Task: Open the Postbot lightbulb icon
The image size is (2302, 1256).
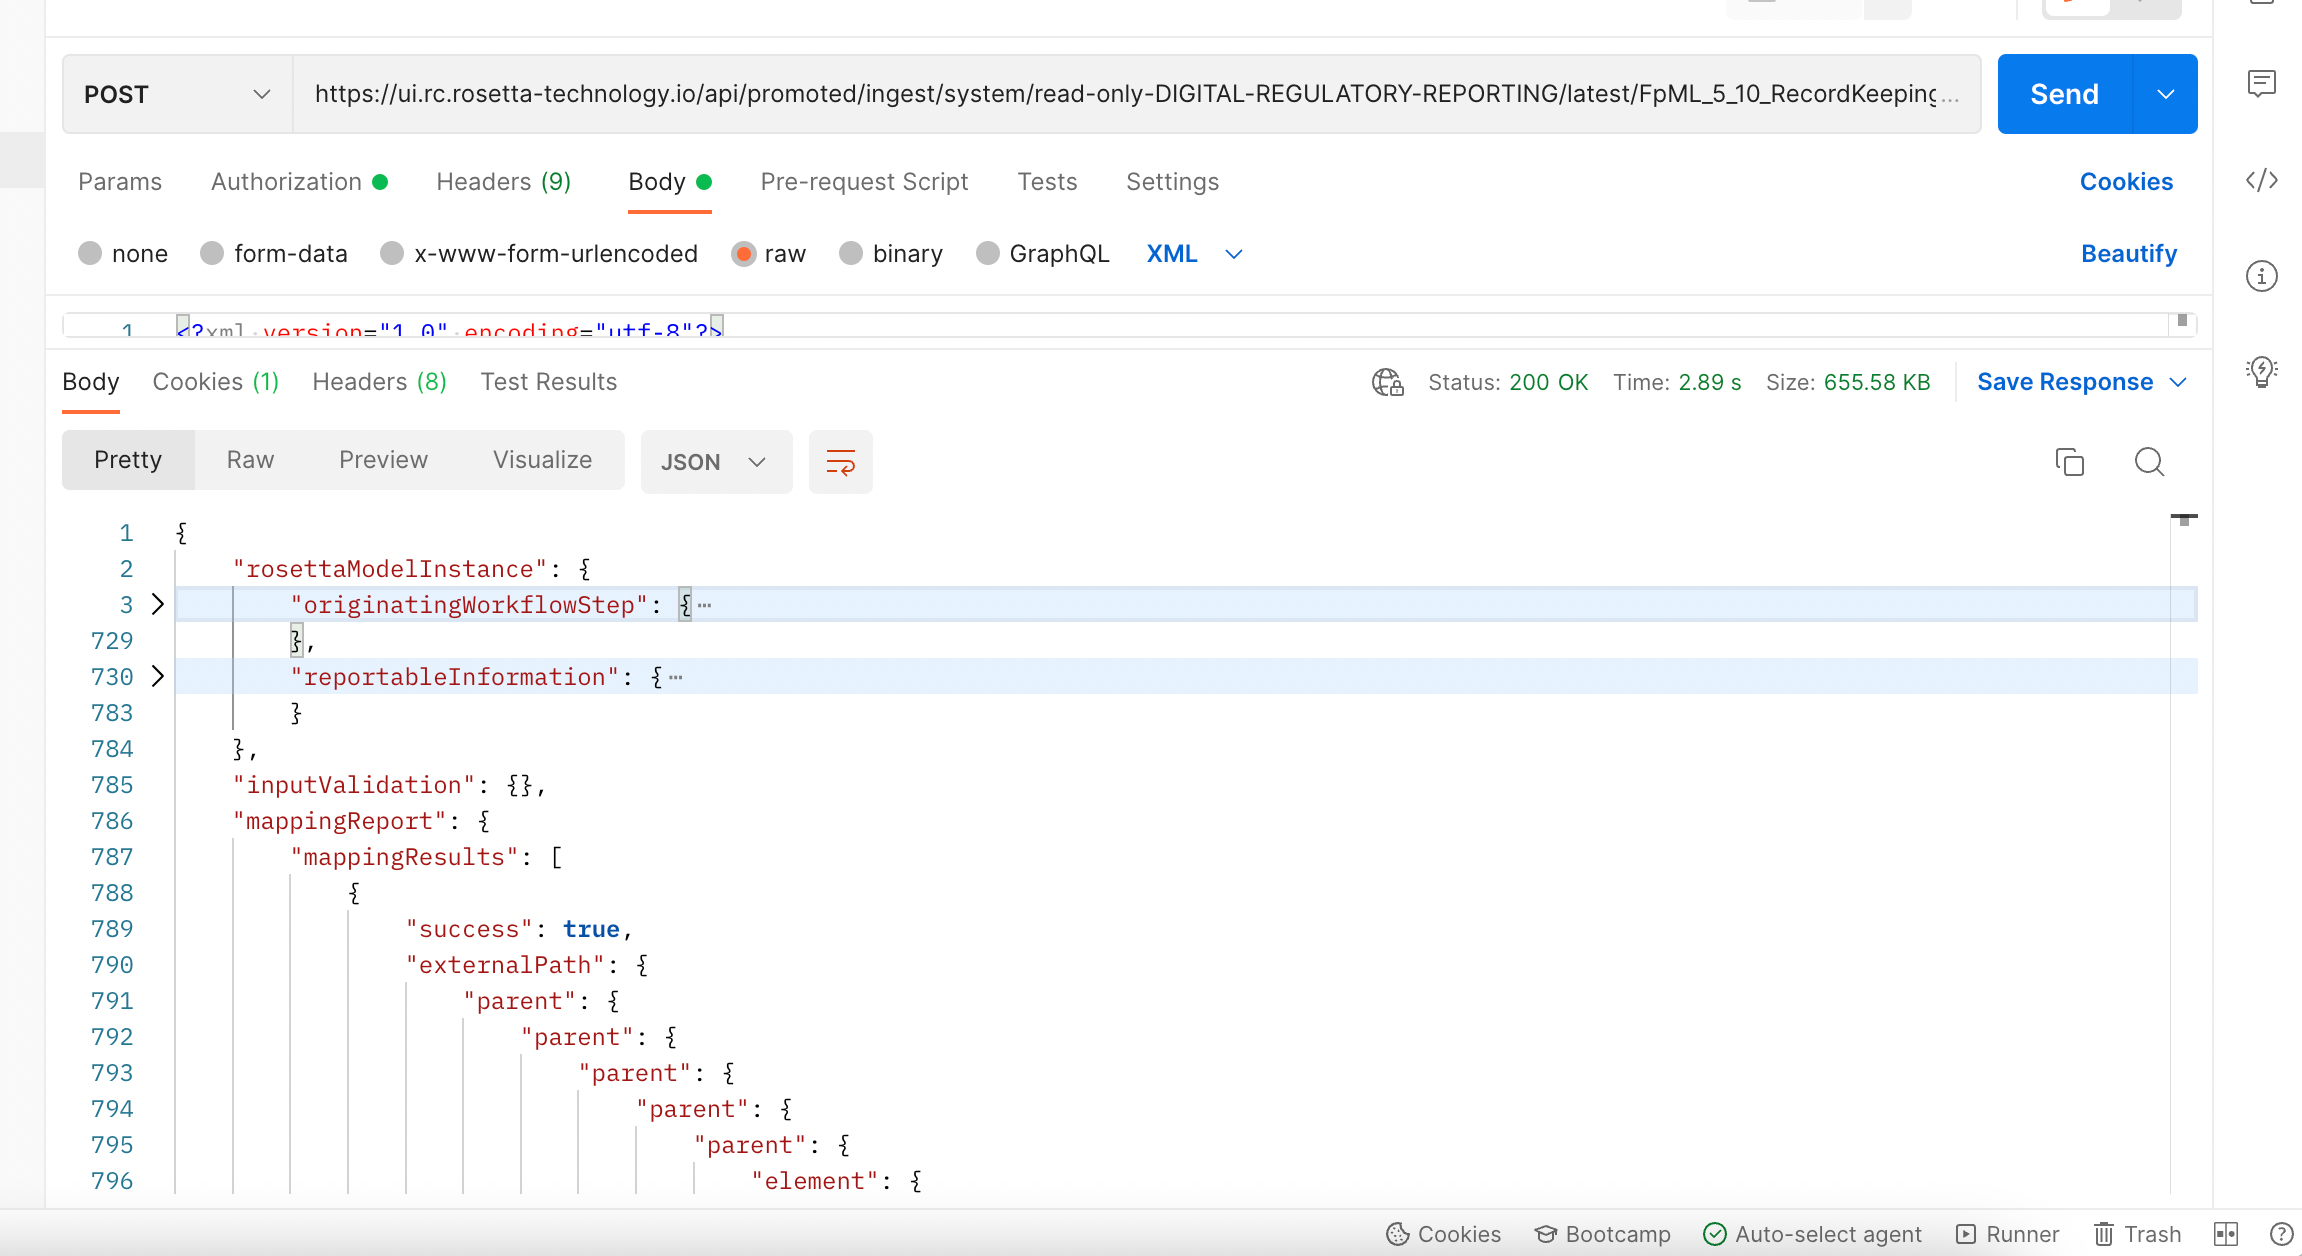Action: (2264, 371)
